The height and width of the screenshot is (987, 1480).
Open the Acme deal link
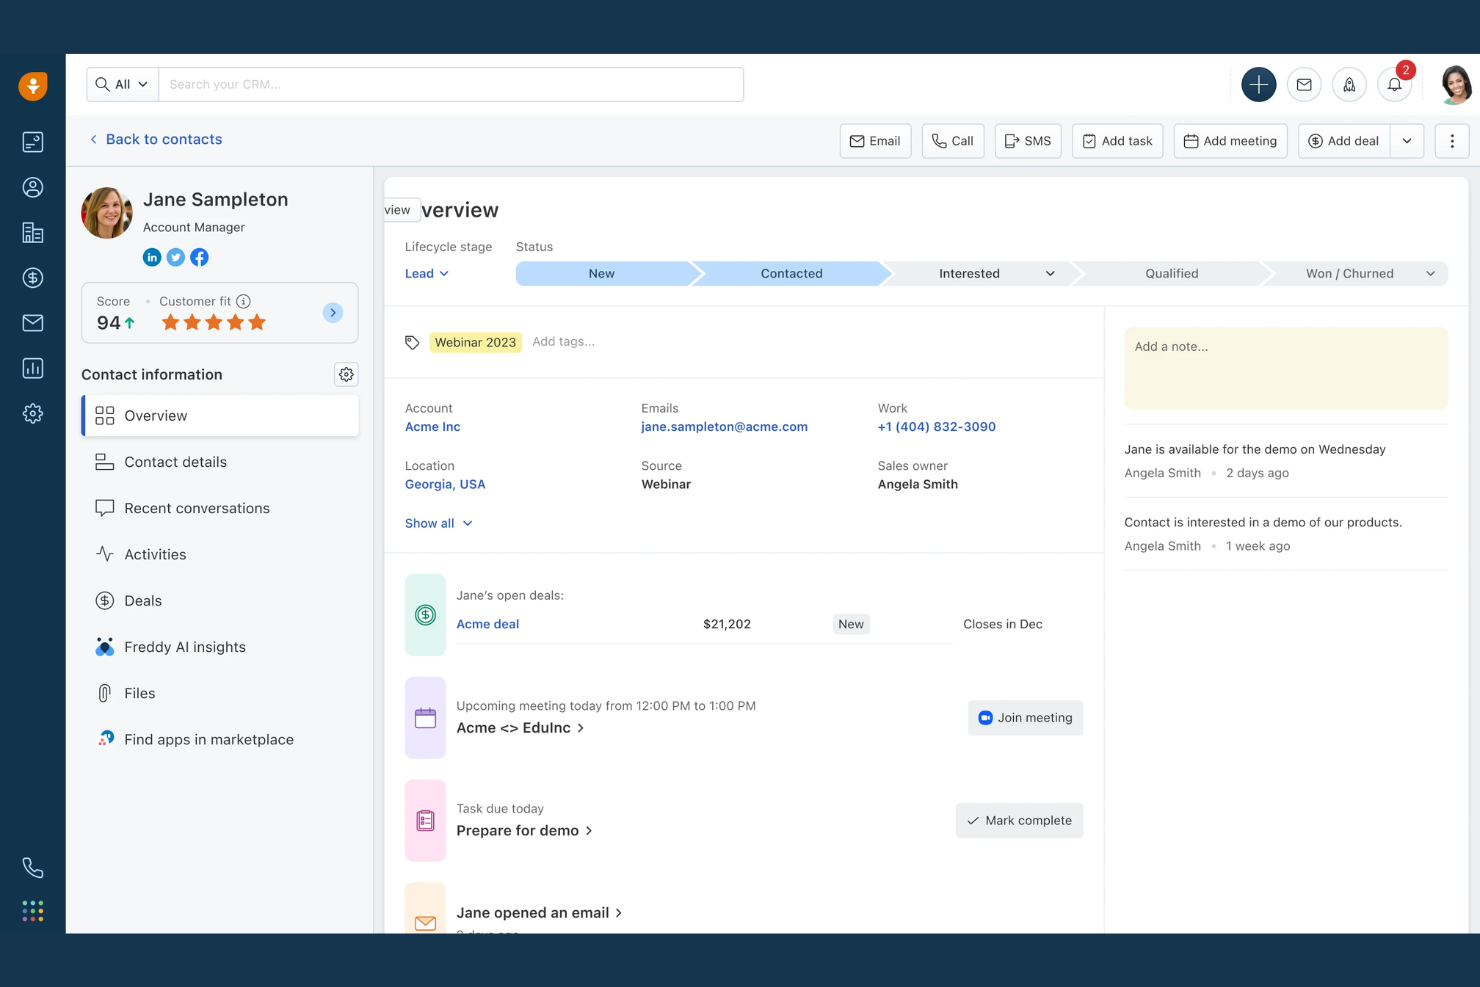(x=488, y=624)
